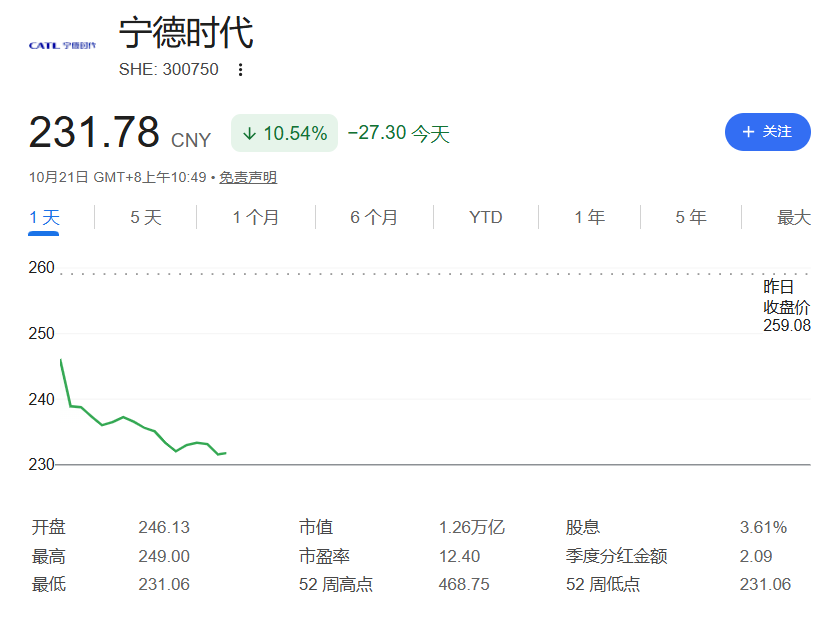Screen dimensions: 831x628
Task: Click the 240 y-axis label
Action: coord(41,400)
